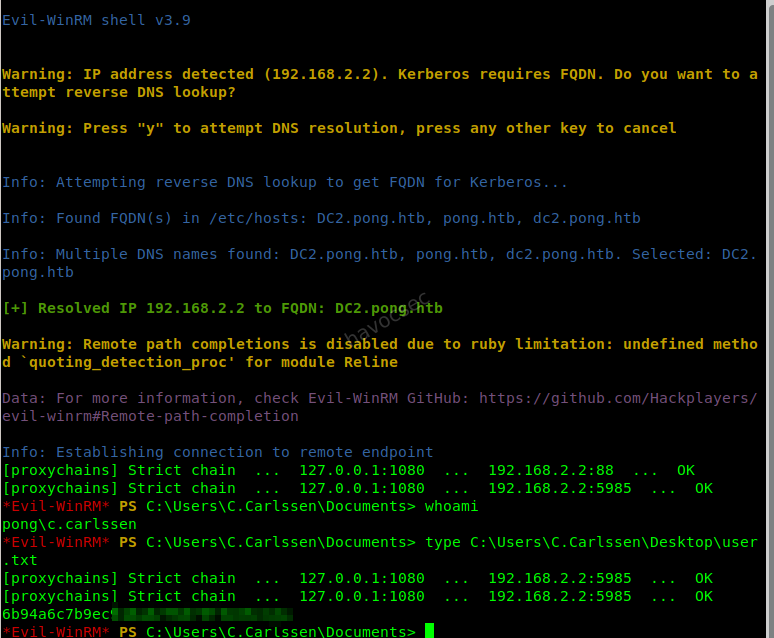774x638 pixels.
Task: Click the IP address detected warning text
Action: pos(380,83)
